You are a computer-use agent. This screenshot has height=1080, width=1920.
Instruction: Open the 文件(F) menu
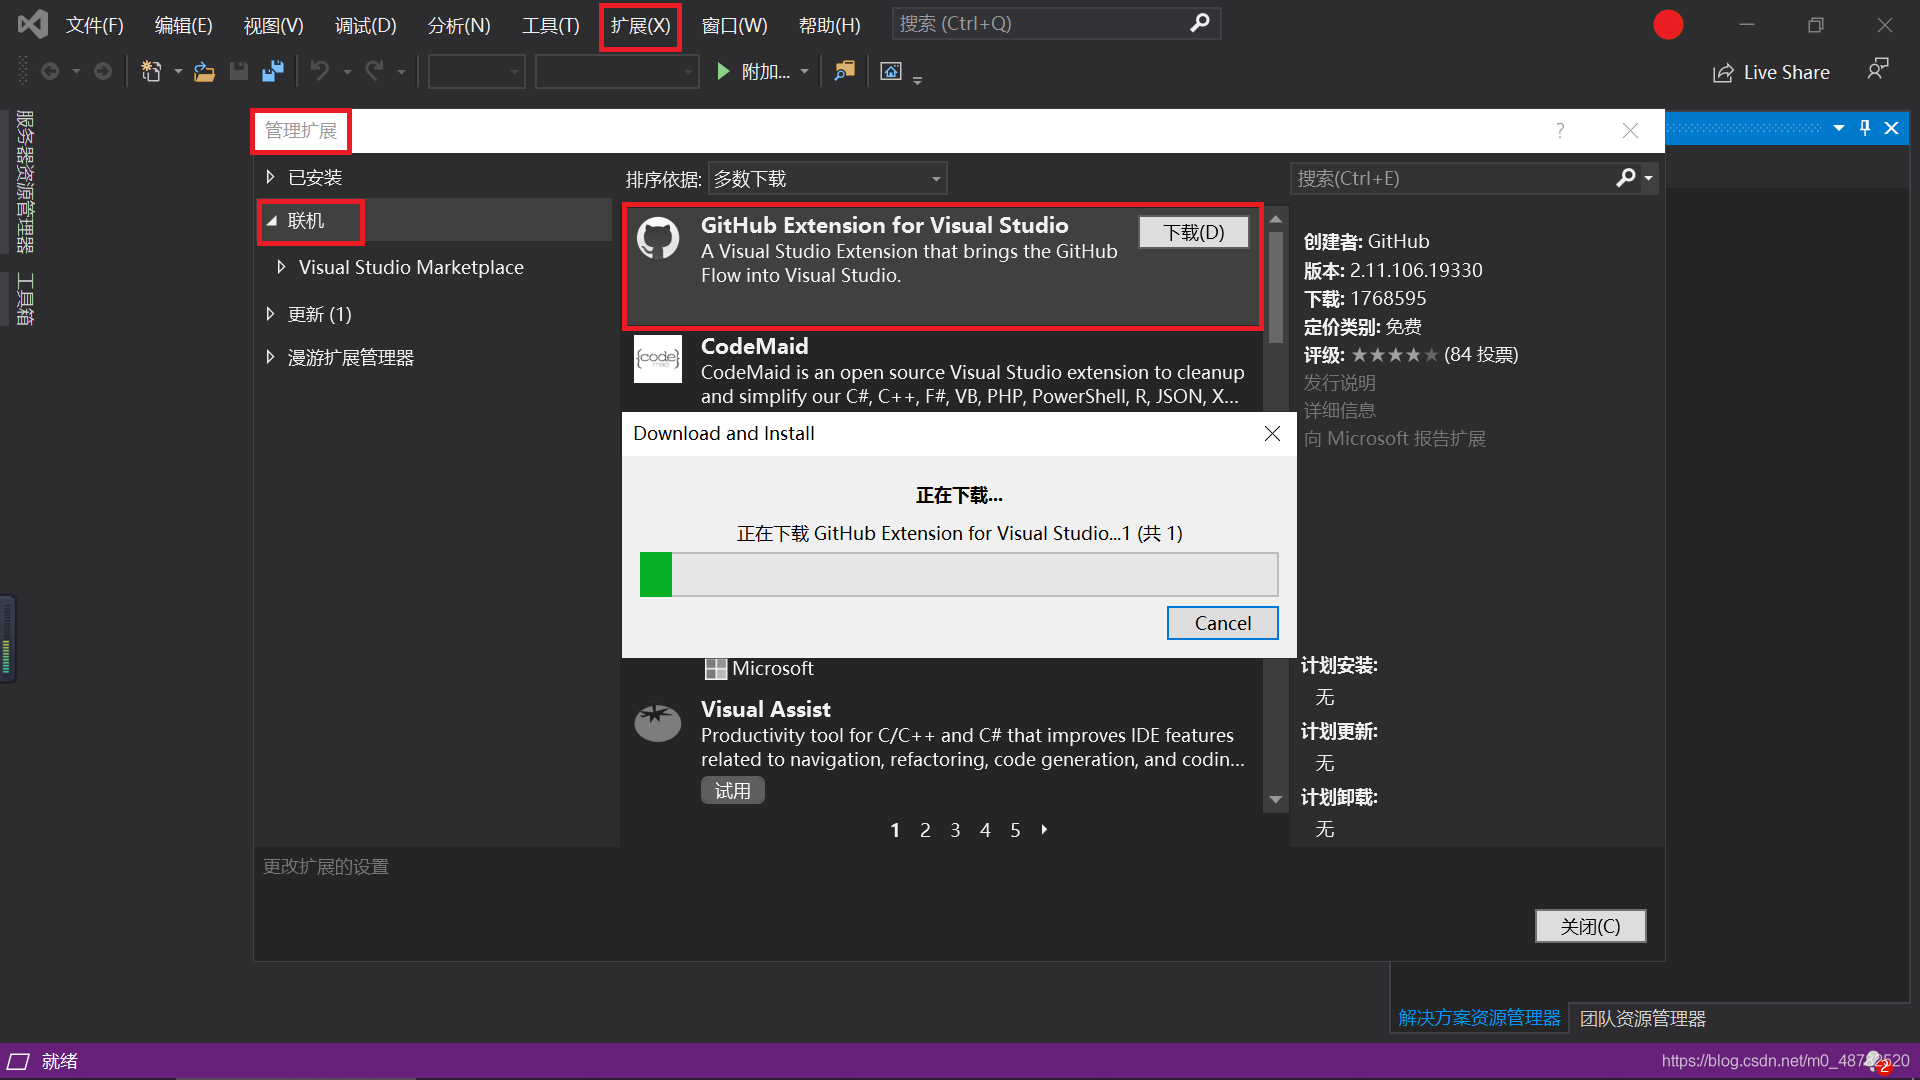pyautogui.click(x=95, y=25)
